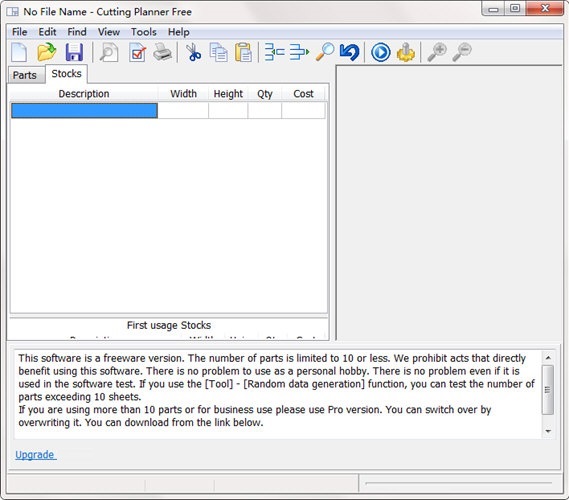
Task: Click the Height column header
Action: pyautogui.click(x=228, y=94)
